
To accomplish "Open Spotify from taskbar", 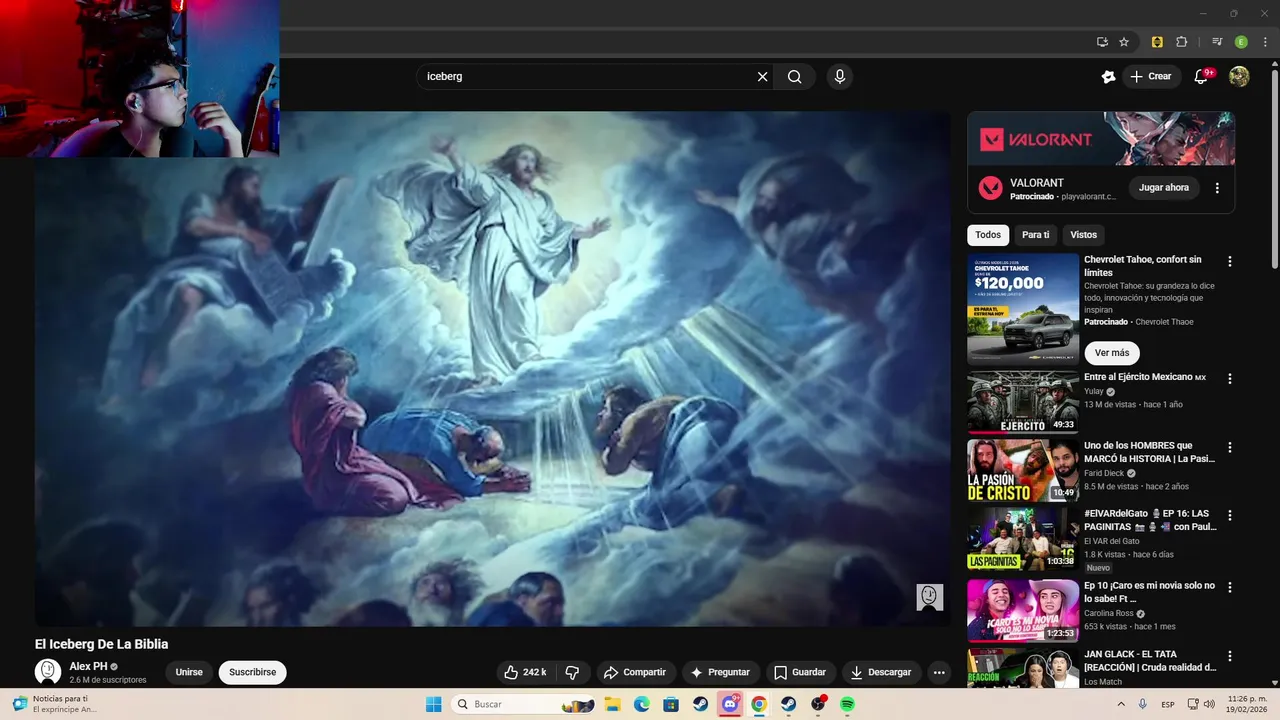I will coord(847,704).
